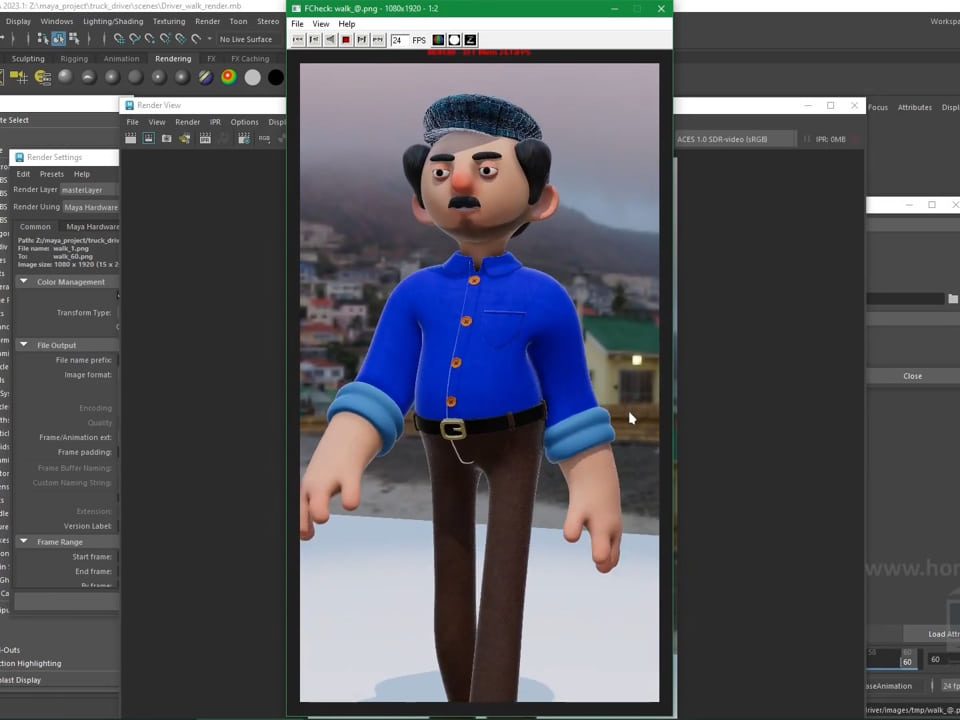Open Render View IPR menu
The height and width of the screenshot is (720, 960).
click(x=215, y=122)
